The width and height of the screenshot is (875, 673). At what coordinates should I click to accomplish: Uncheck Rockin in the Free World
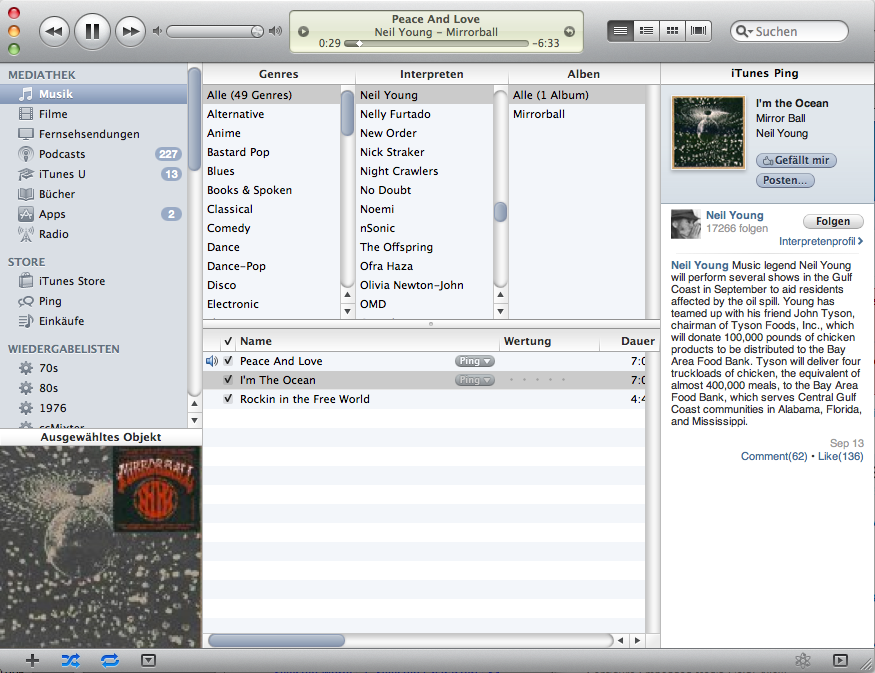coord(228,399)
